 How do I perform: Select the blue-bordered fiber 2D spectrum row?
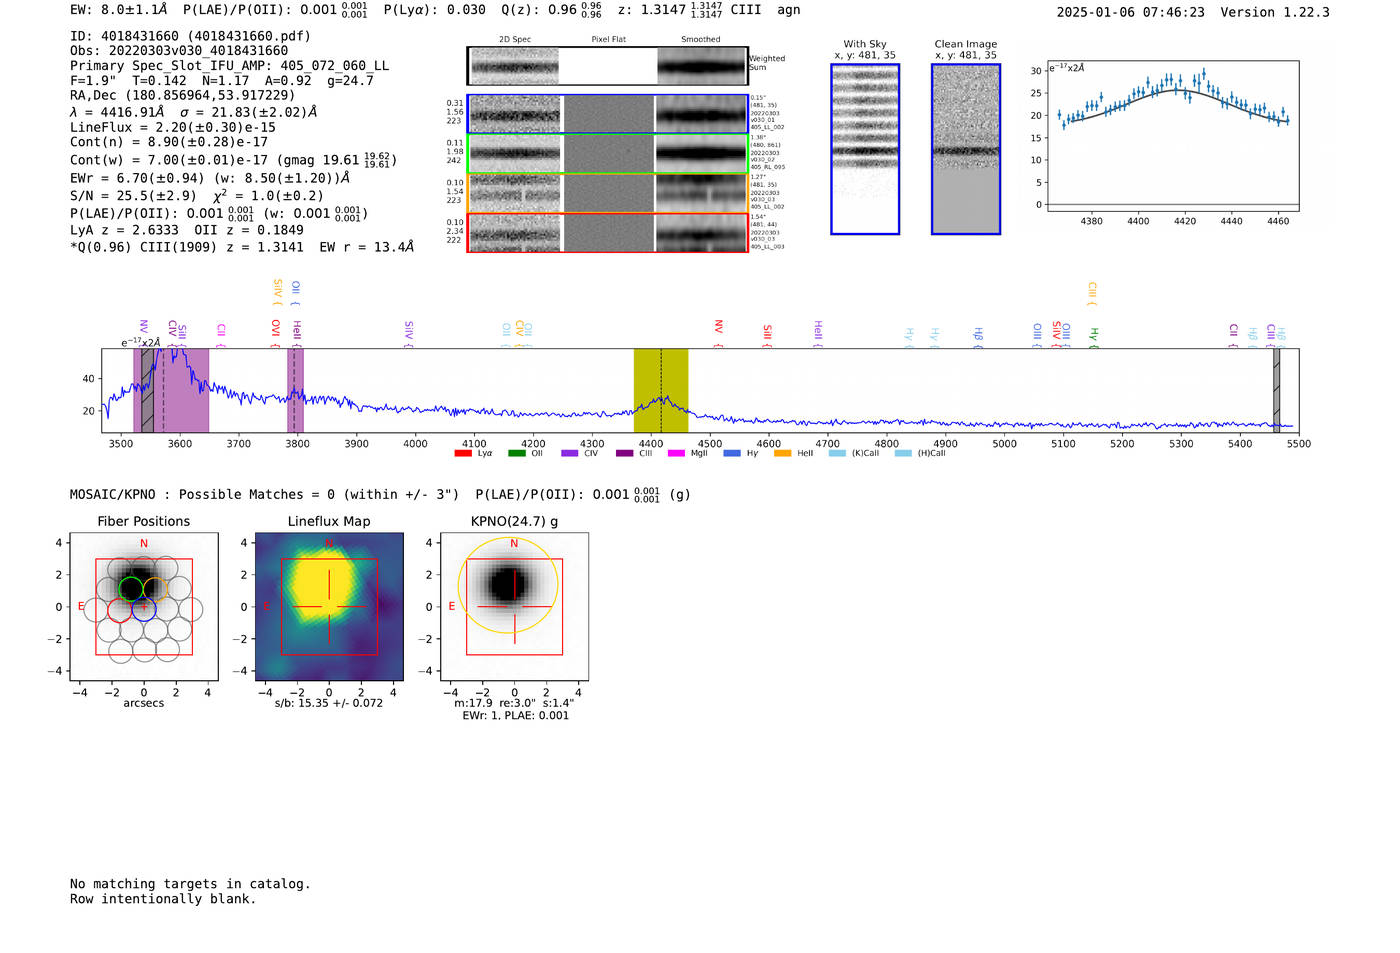(x=607, y=114)
